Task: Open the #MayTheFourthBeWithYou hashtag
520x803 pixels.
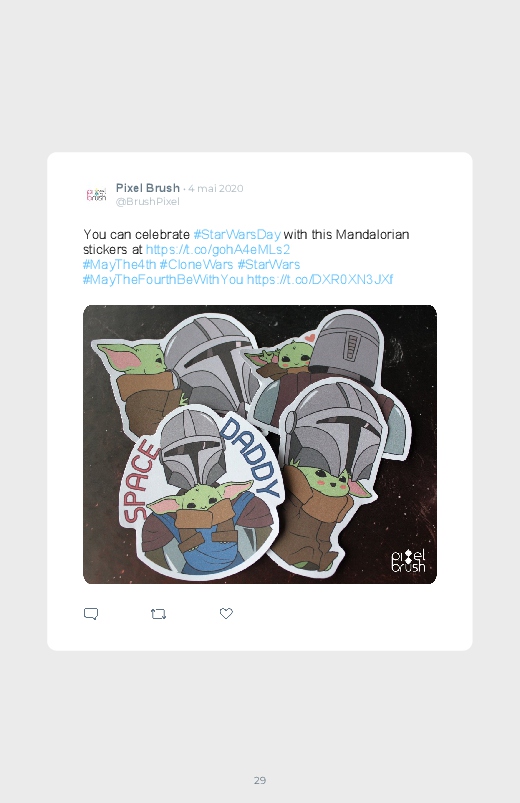Action: [163, 279]
